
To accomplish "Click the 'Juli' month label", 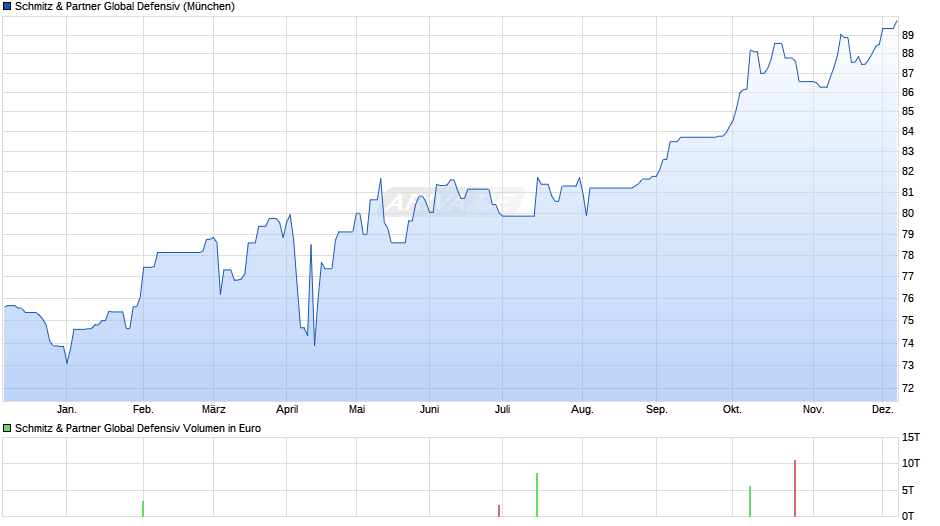I will (502, 410).
